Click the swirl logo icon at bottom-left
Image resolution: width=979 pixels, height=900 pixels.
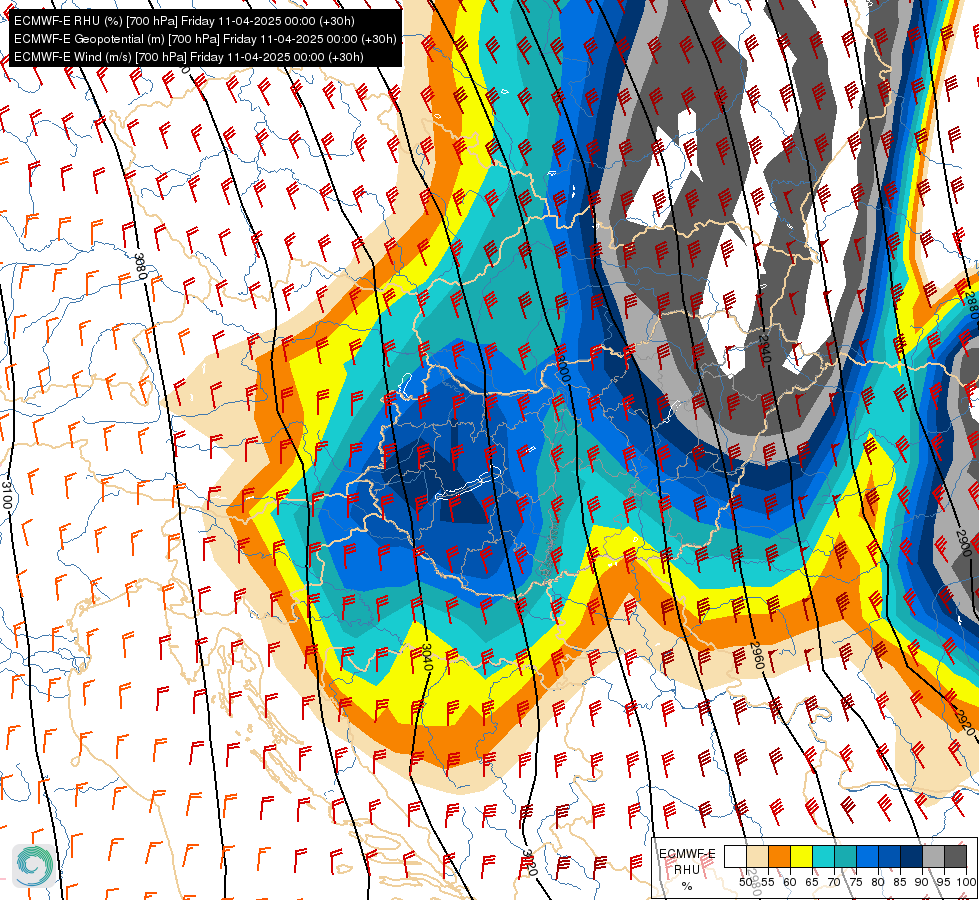(33, 866)
